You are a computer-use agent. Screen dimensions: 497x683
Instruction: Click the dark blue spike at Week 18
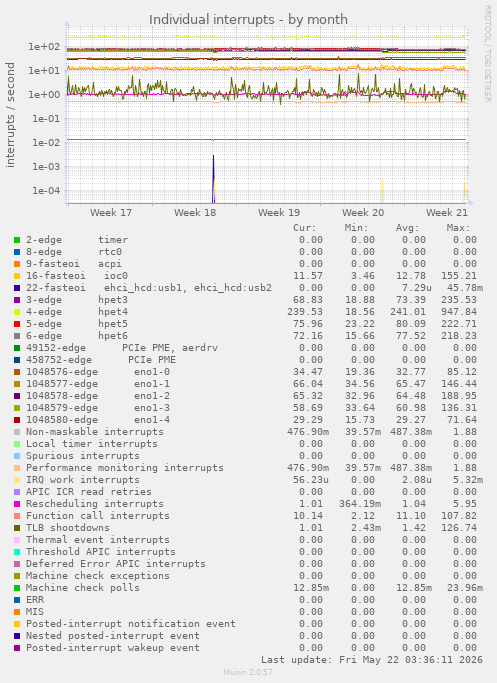[213, 179]
